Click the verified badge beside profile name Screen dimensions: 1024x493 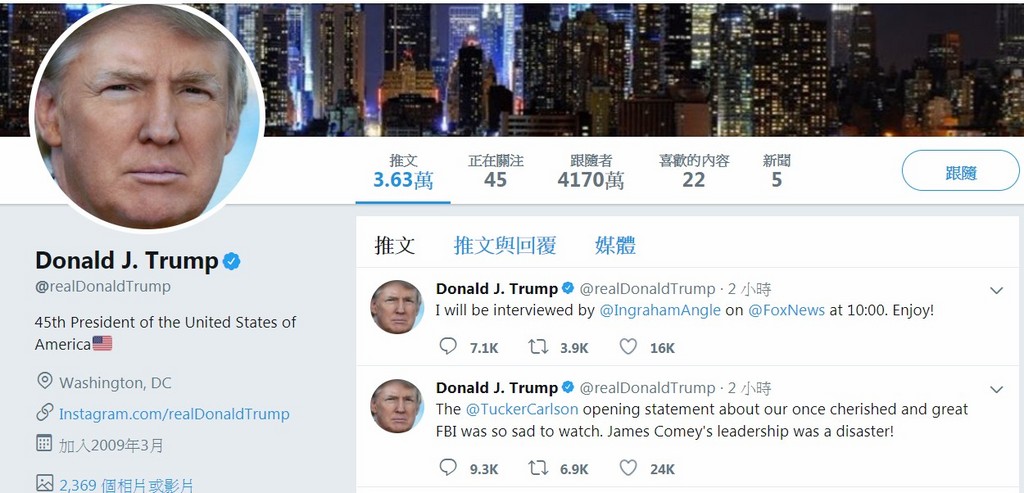click(232, 262)
